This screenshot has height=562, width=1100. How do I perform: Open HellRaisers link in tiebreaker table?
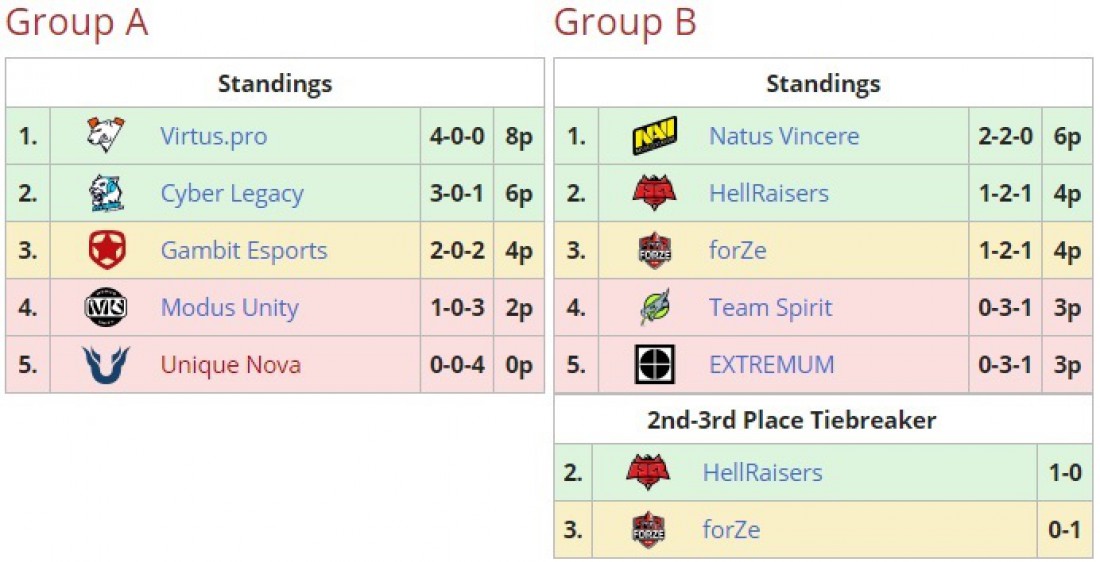coord(763,472)
